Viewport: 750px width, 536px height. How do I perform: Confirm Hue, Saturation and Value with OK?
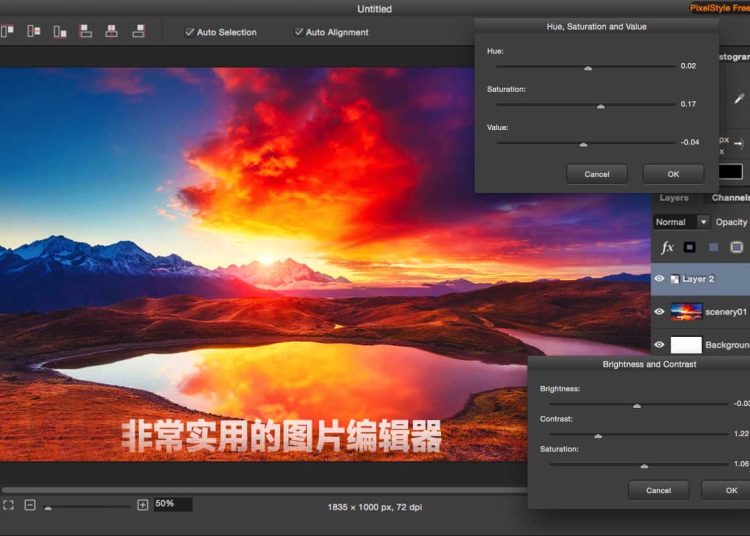coord(673,174)
